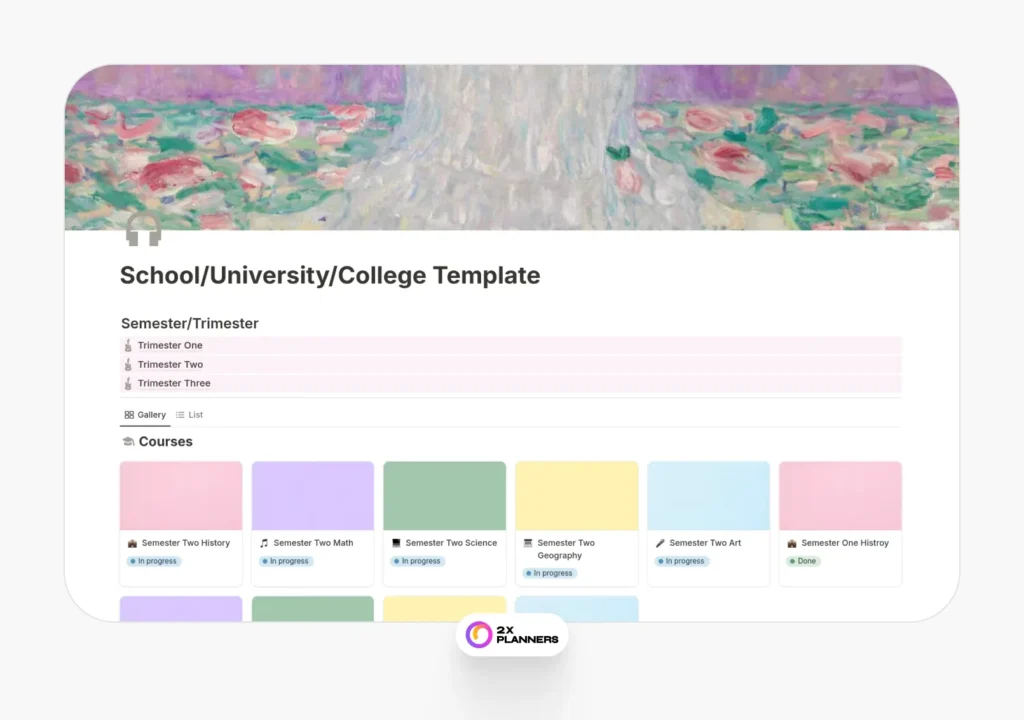Toggle the In progress status on Semester Two Math
The height and width of the screenshot is (720, 1024).
[x=286, y=561]
